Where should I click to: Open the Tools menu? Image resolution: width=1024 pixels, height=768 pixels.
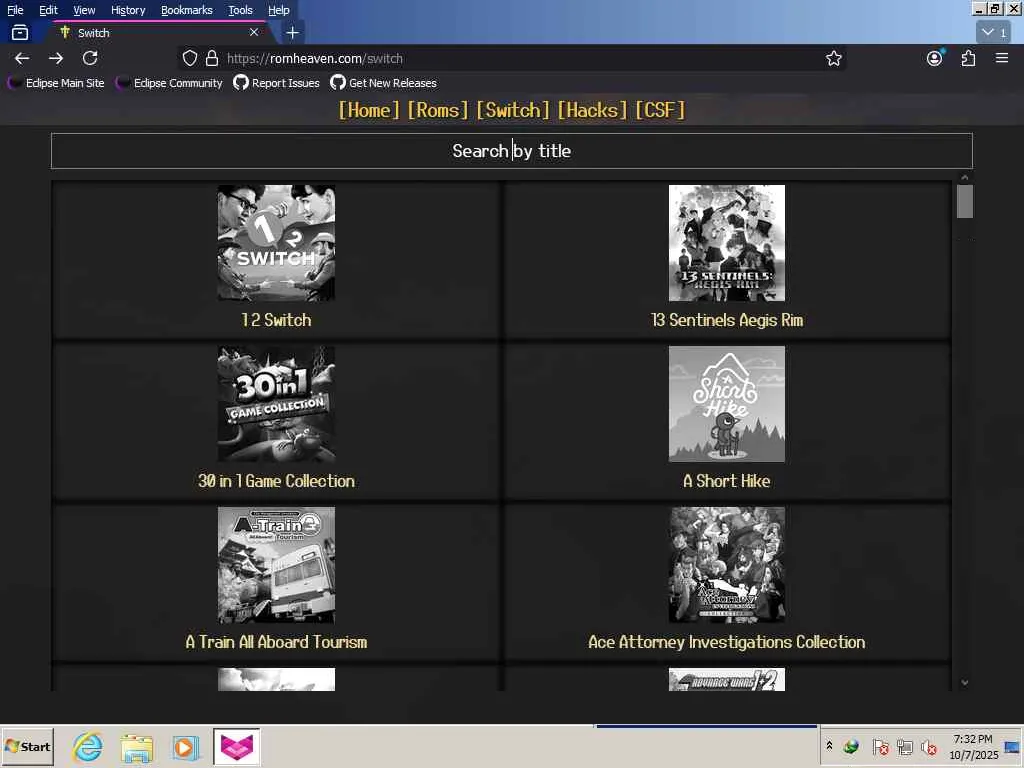click(x=240, y=10)
